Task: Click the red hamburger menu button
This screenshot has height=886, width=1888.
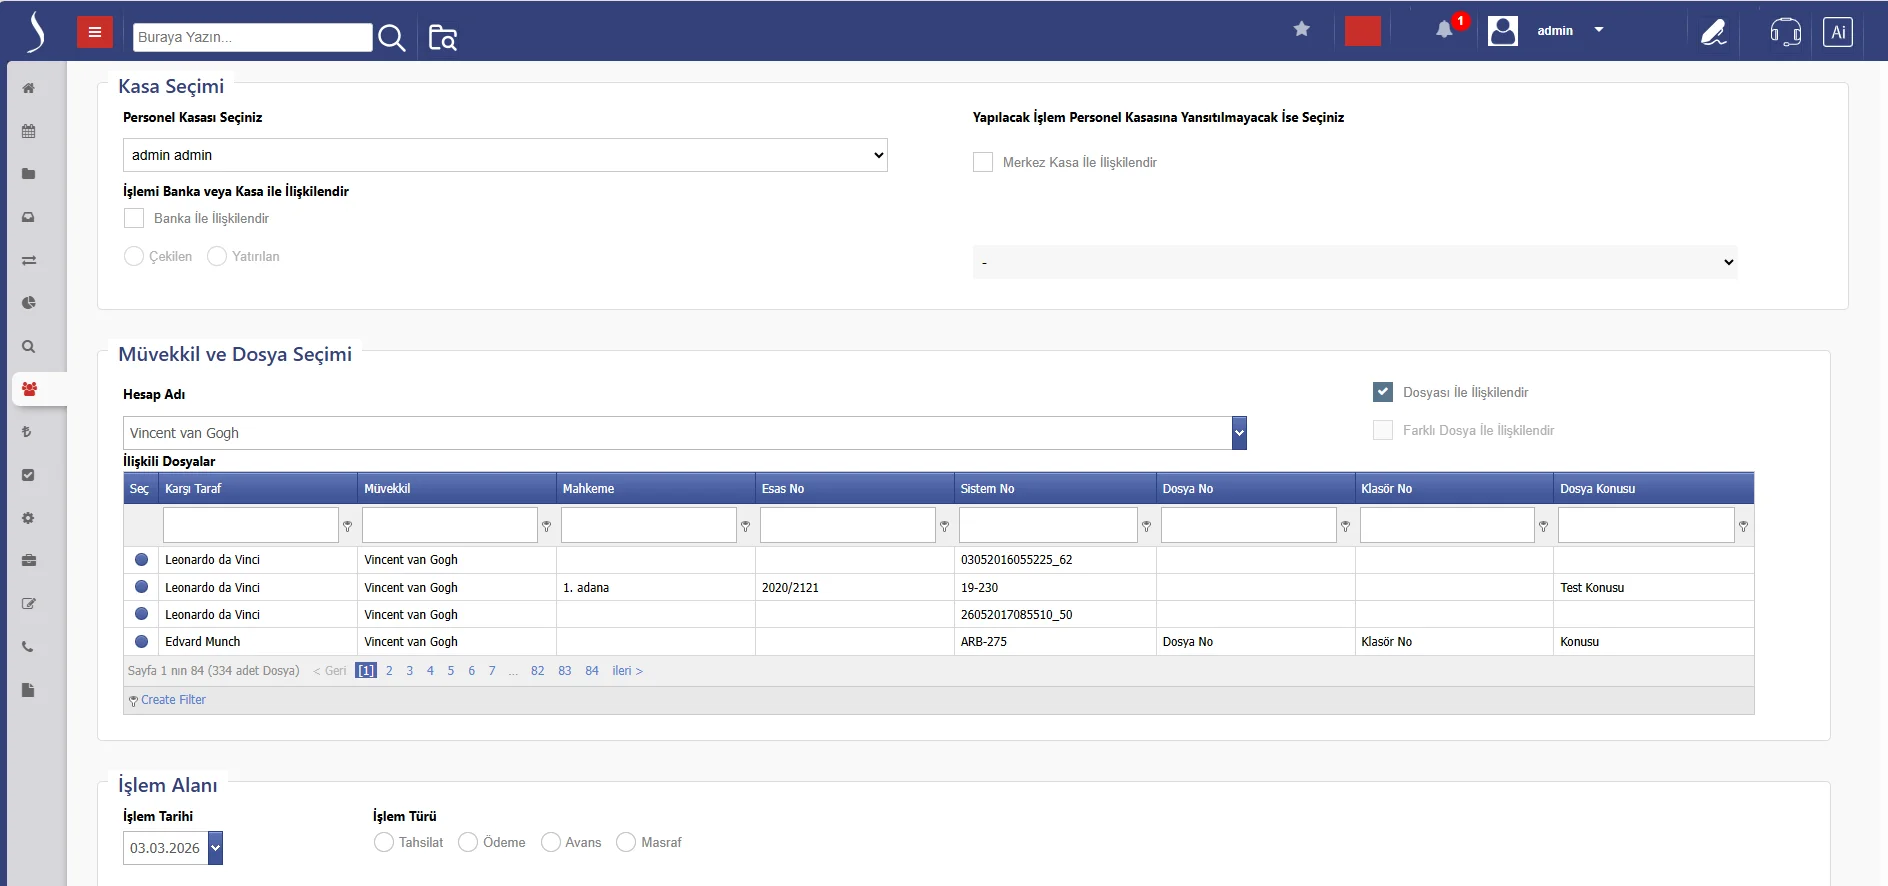Action: tap(95, 32)
